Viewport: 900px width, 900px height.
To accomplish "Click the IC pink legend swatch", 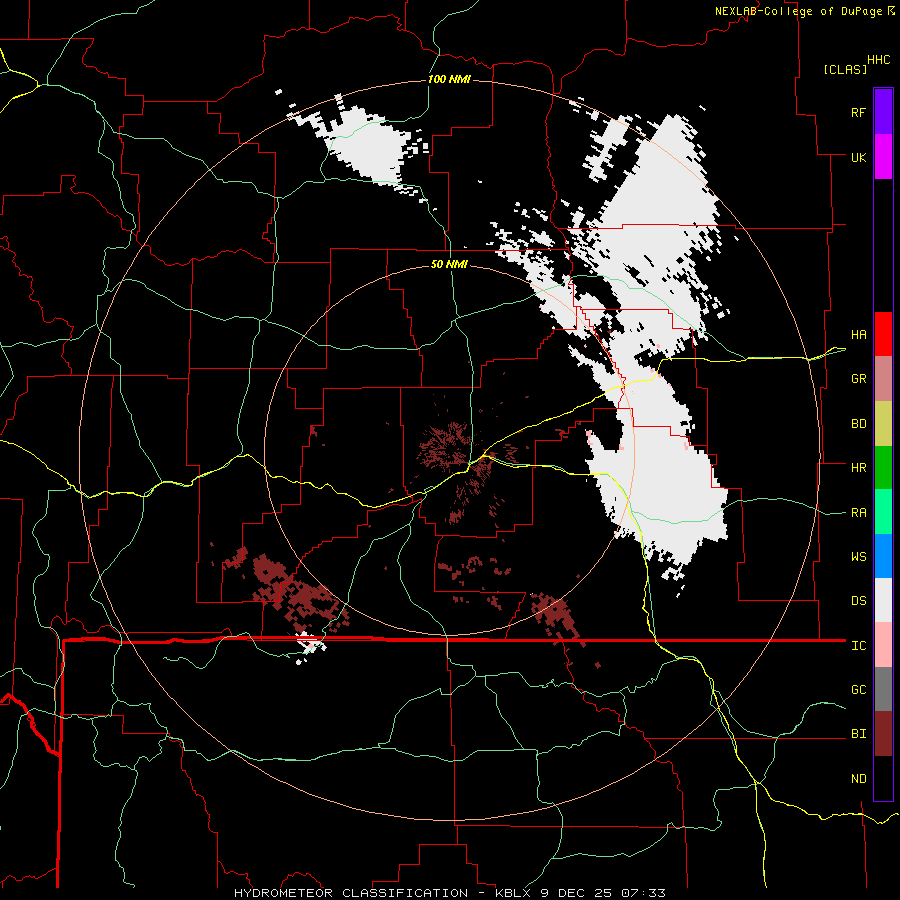I will pos(883,645).
